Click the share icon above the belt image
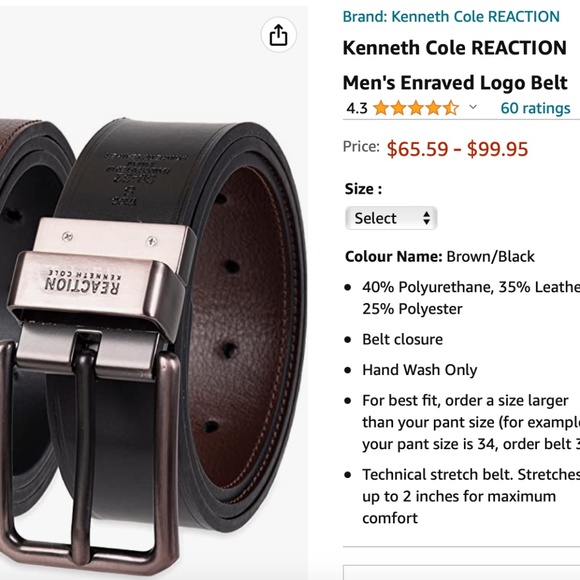 pyautogui.click(x=278, y=35)
